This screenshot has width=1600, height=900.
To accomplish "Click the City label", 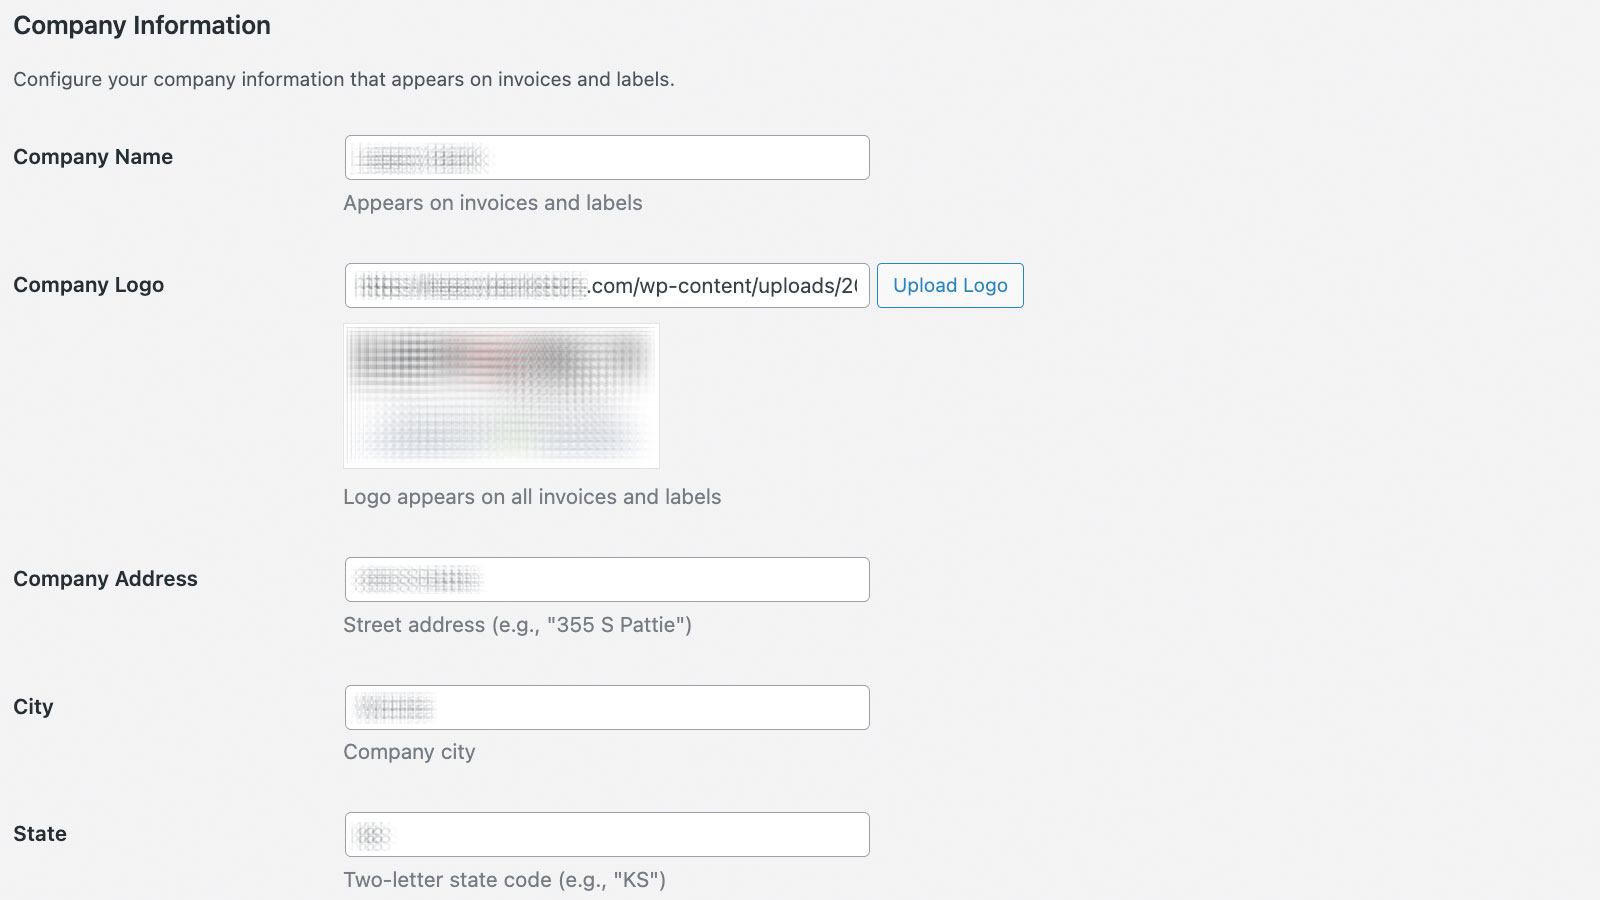I will (32, 707).
